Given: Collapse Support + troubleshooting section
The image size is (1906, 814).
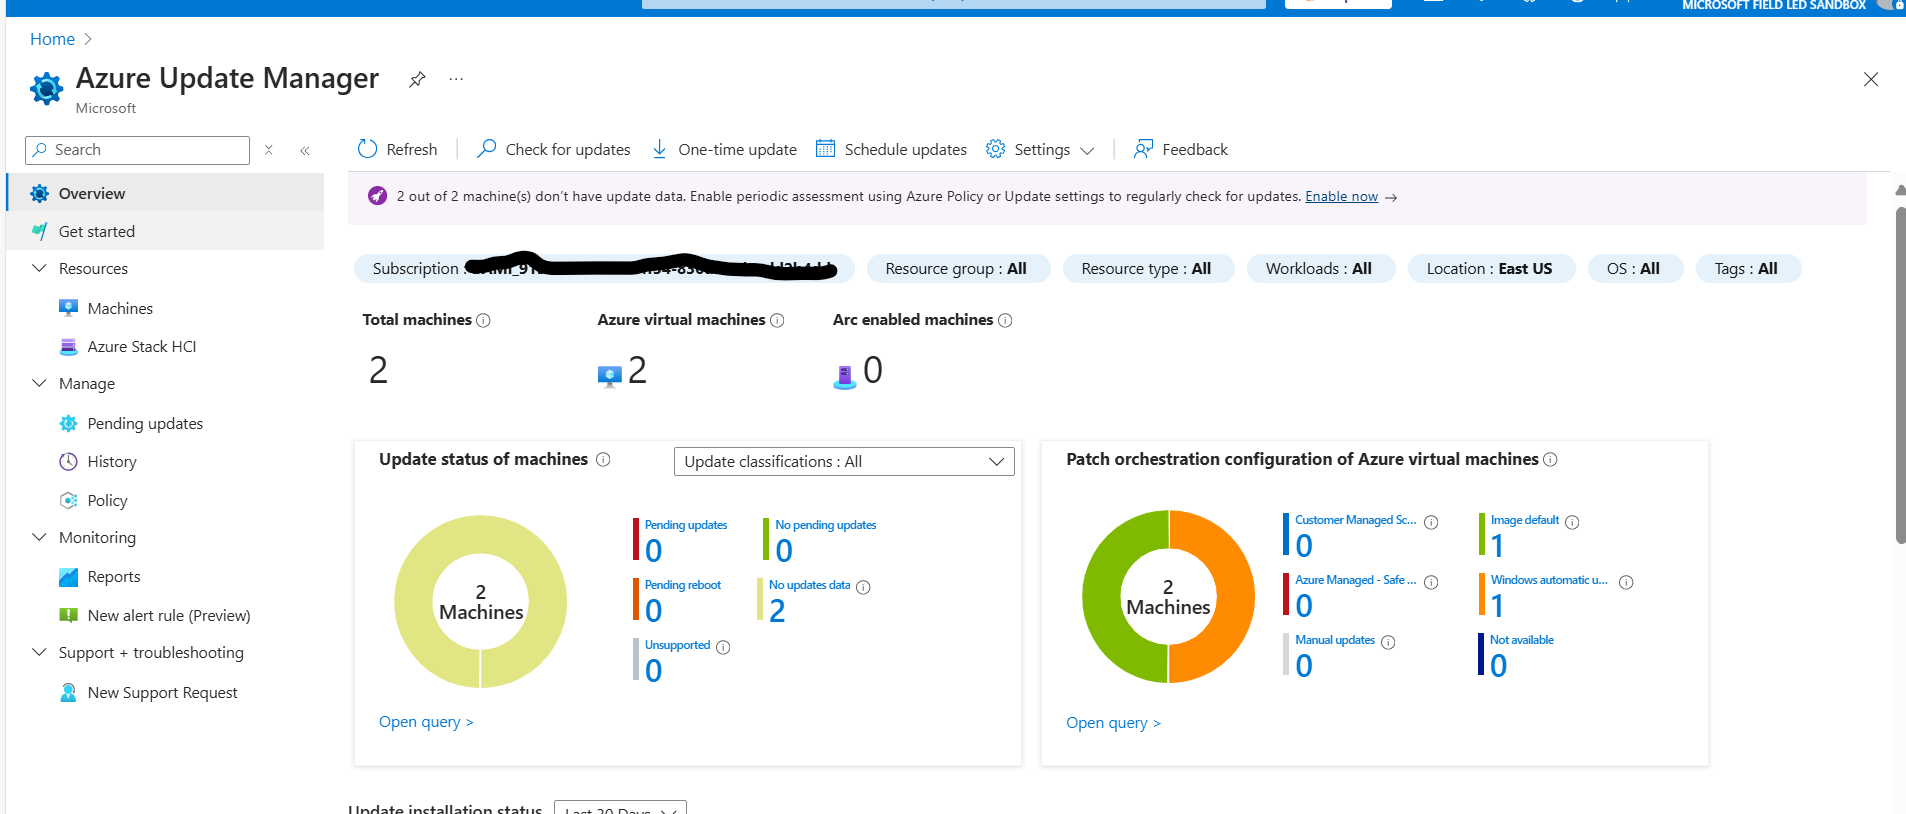Looking at the screenshot, I should click(x=39, y=652).
